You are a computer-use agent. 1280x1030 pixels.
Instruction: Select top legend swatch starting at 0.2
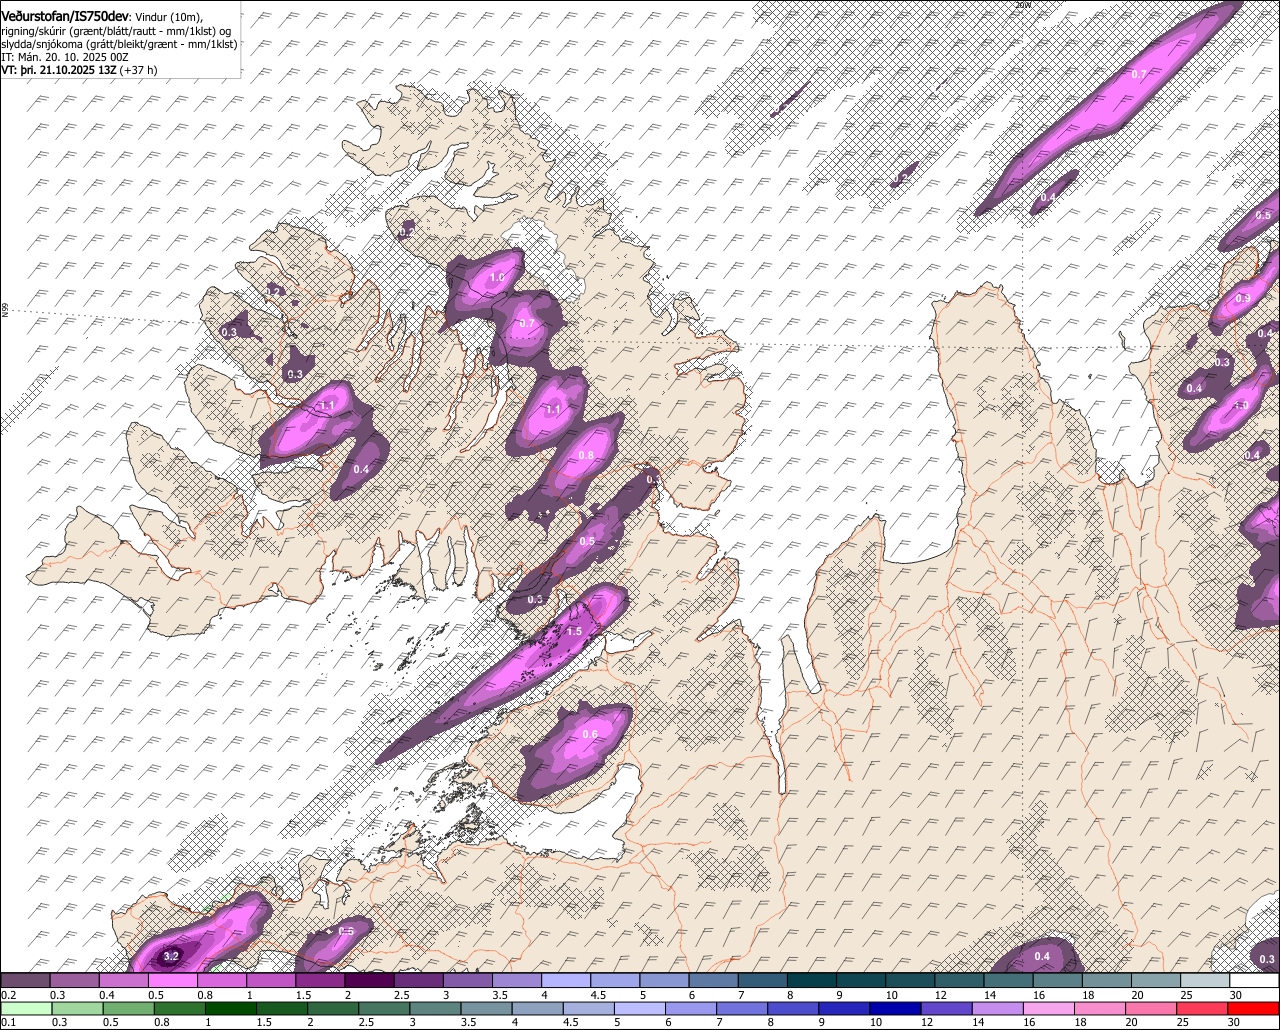(x=25, y=980)
